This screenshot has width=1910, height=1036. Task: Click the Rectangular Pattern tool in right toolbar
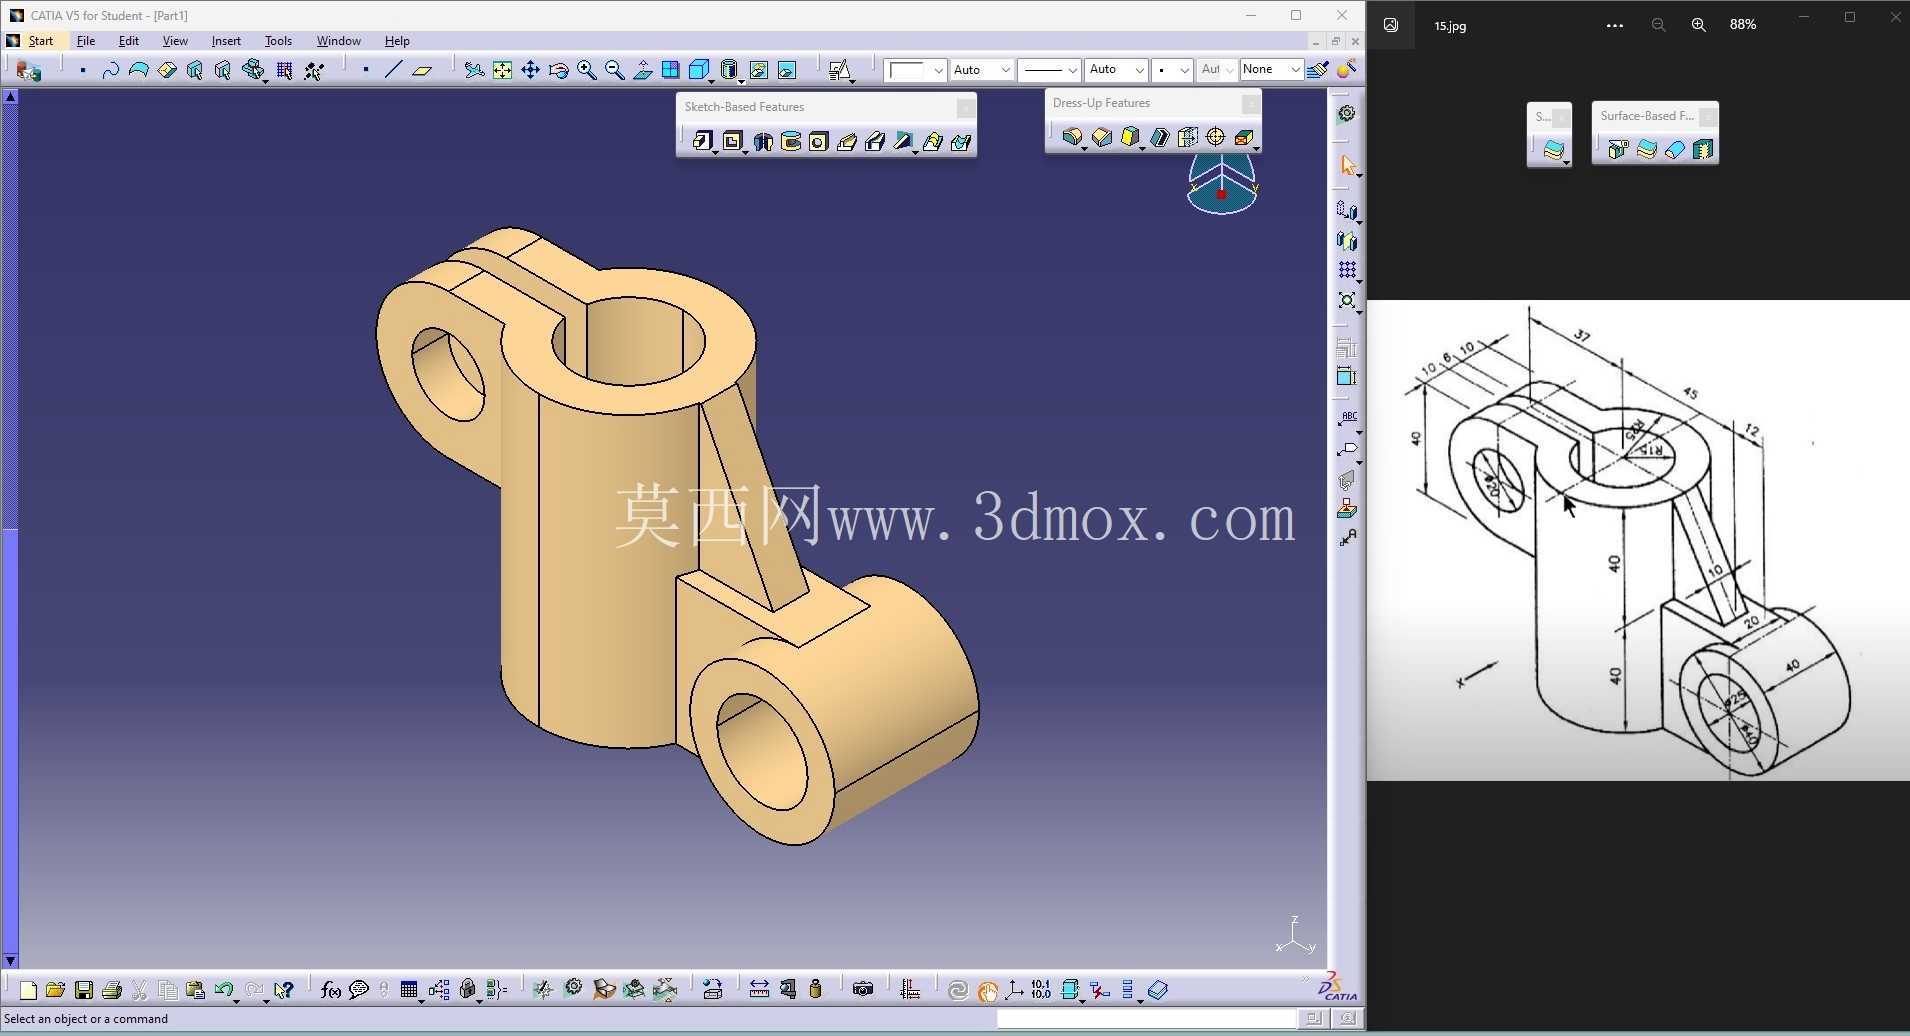pyautogui.click(x=1347, y=270)
